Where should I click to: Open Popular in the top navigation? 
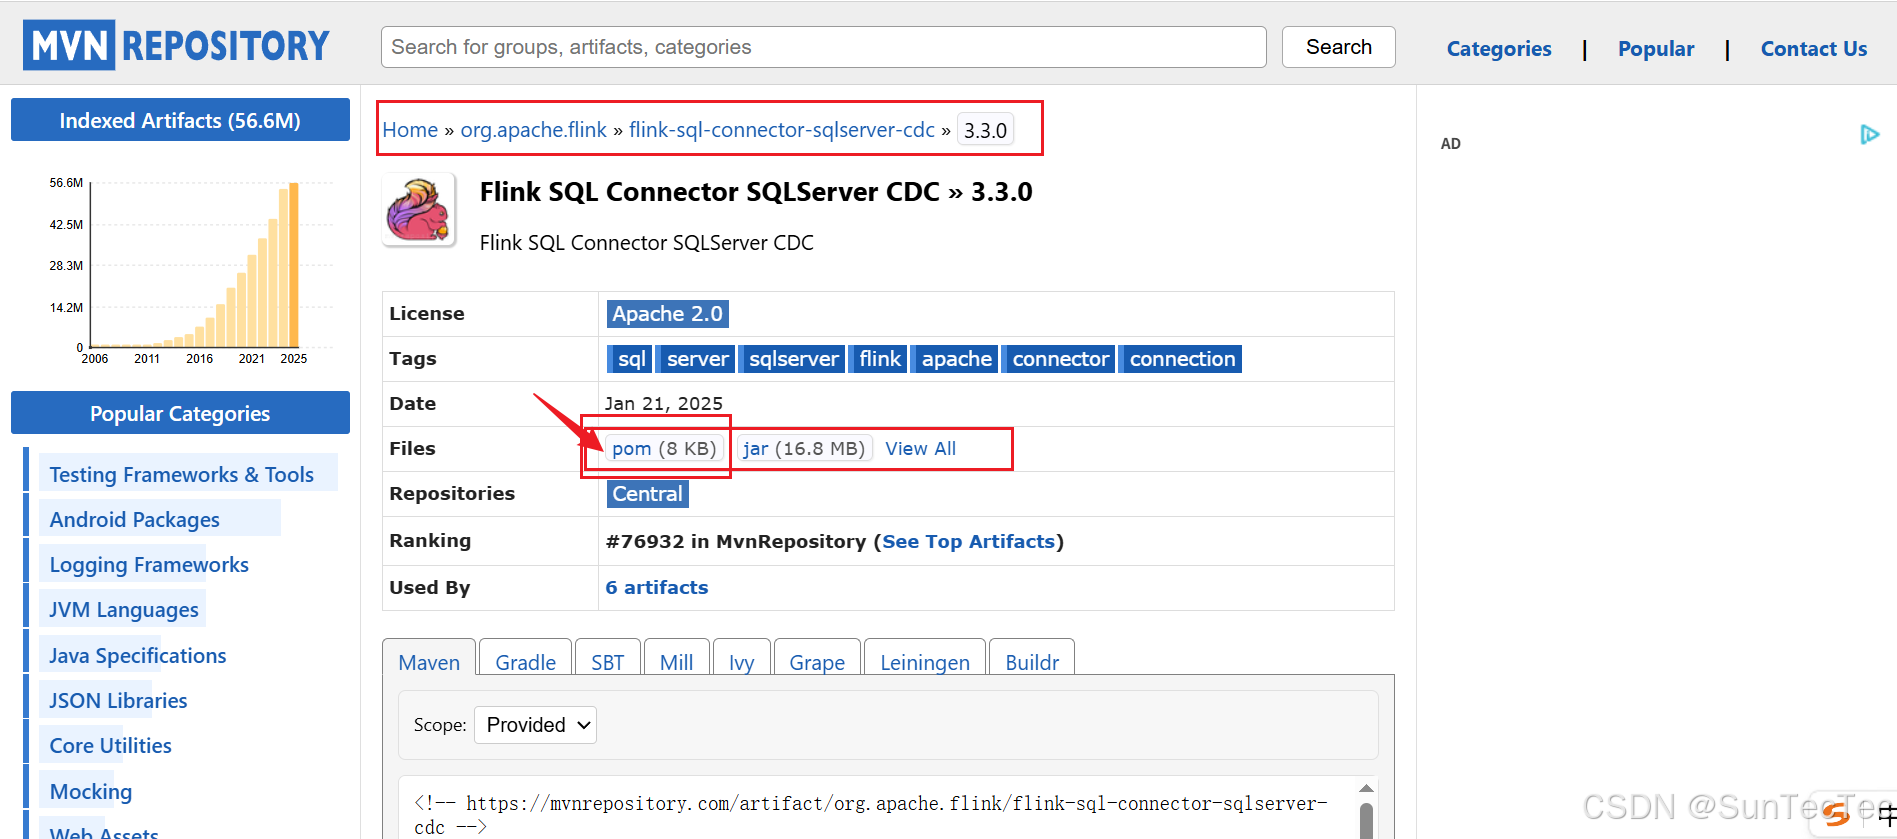tap(1656, 49)
